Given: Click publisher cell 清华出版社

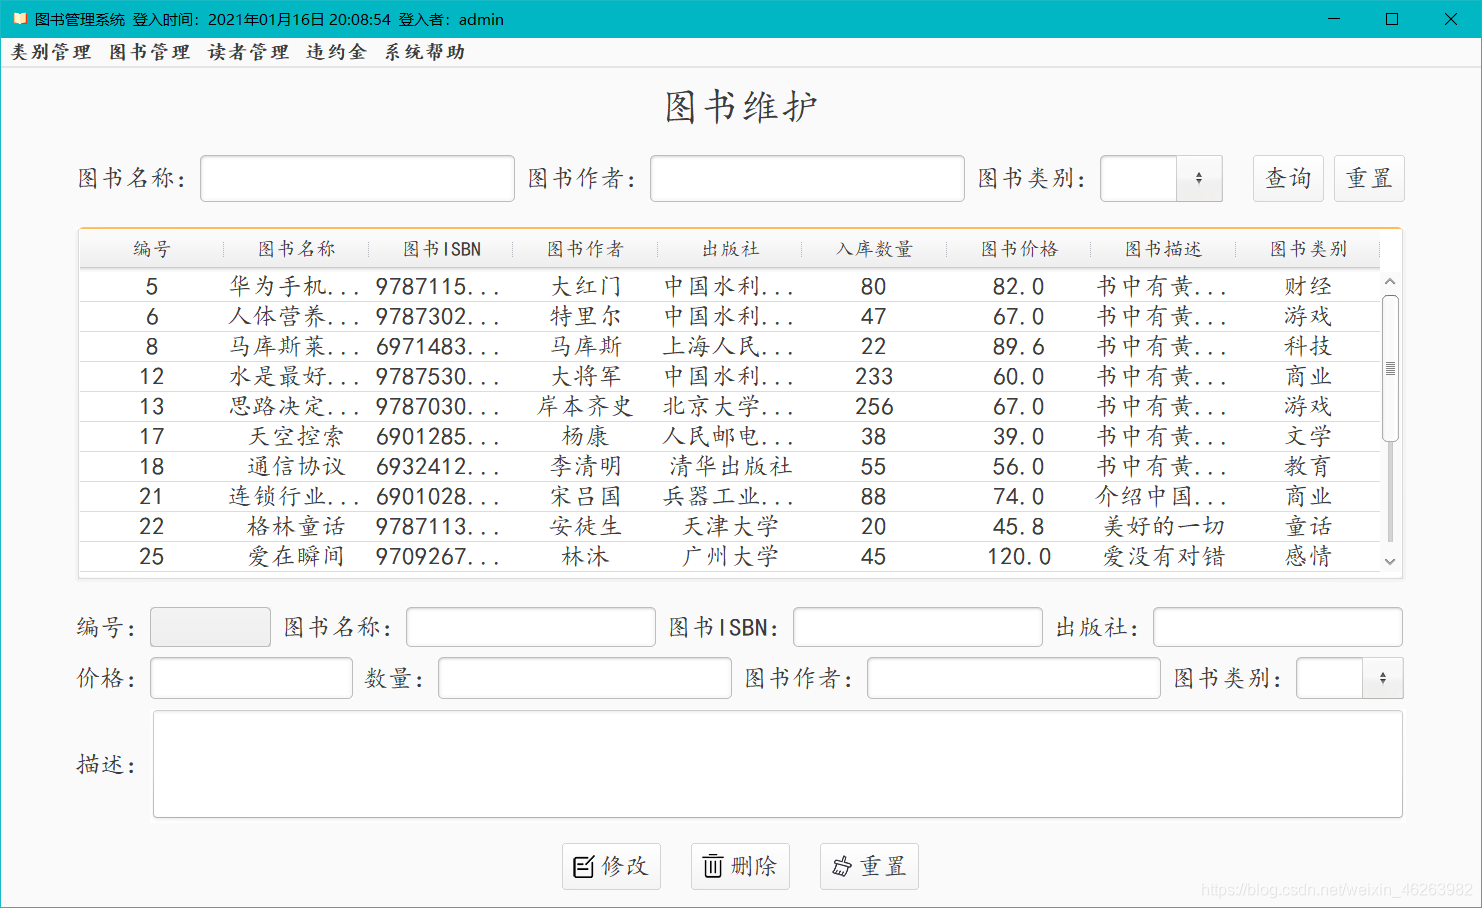Looking at the screenshot, I should (730, 467).
